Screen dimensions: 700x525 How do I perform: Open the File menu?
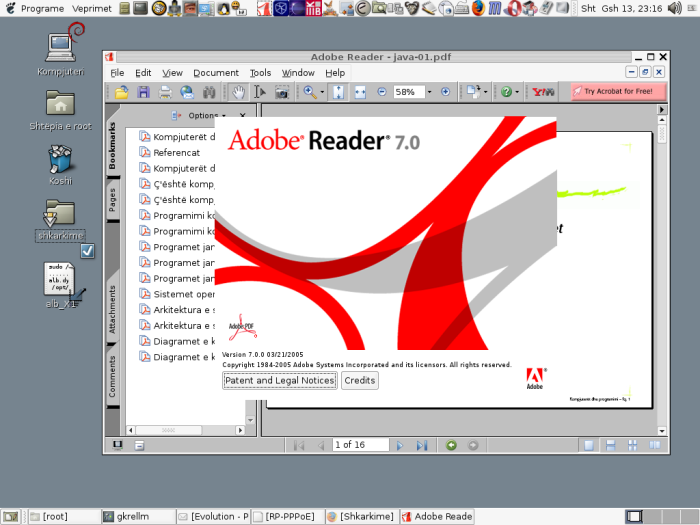117,73
